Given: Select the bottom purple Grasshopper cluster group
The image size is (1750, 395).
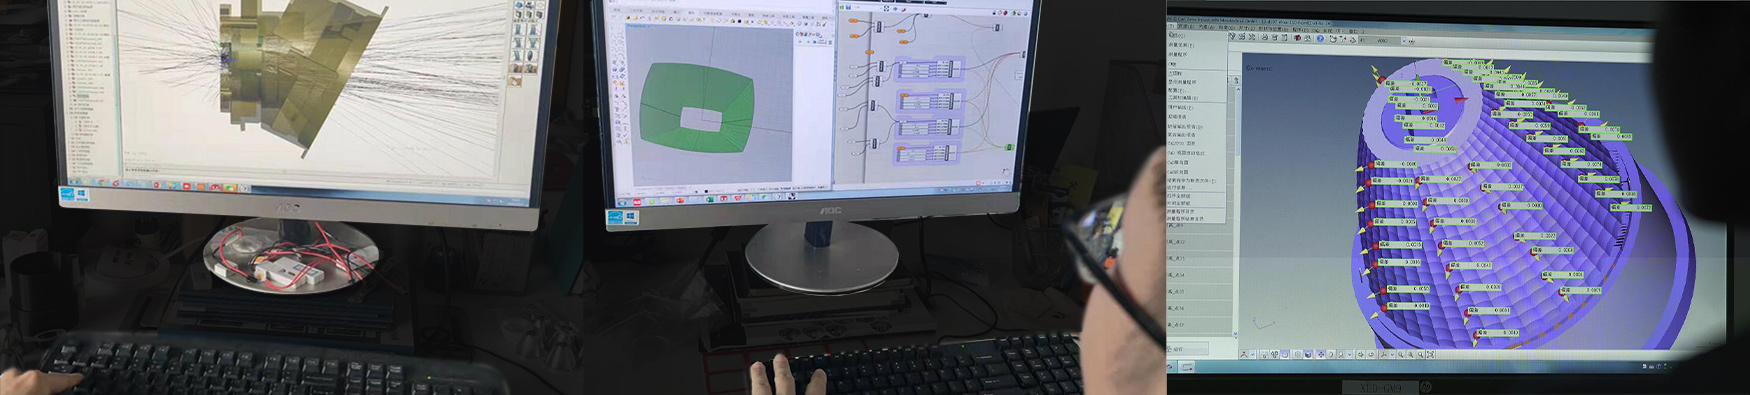Looking at the screenshot, I should [926, 154].
